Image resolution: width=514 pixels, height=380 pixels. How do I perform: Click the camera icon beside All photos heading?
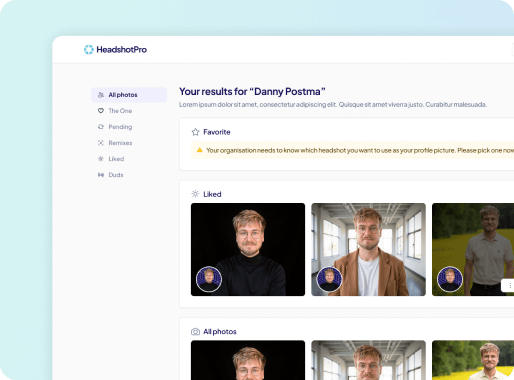tap(195, 332)
